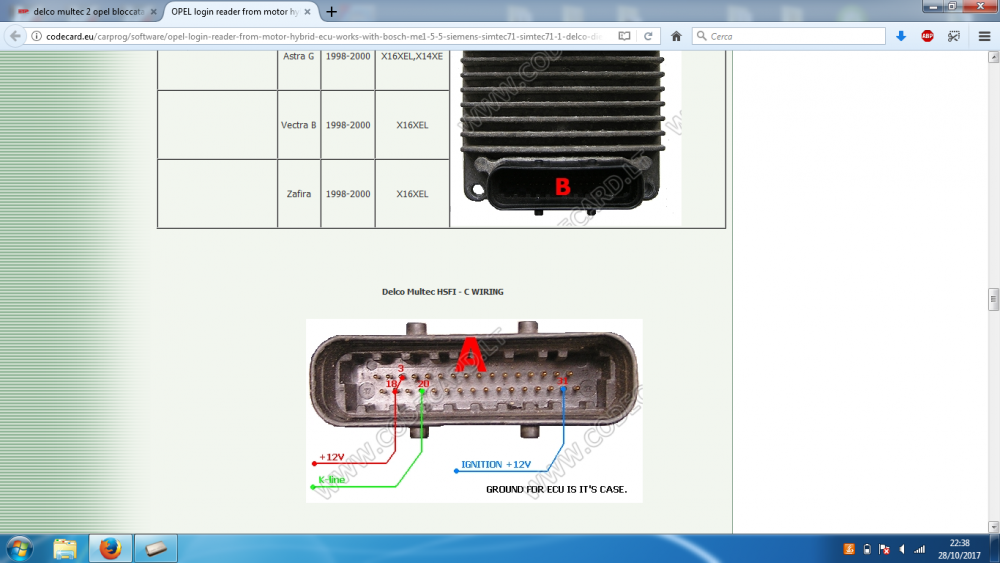Open the Firefox hamburger menu
Screen dimensions: 1000x563
pos(984,36)
